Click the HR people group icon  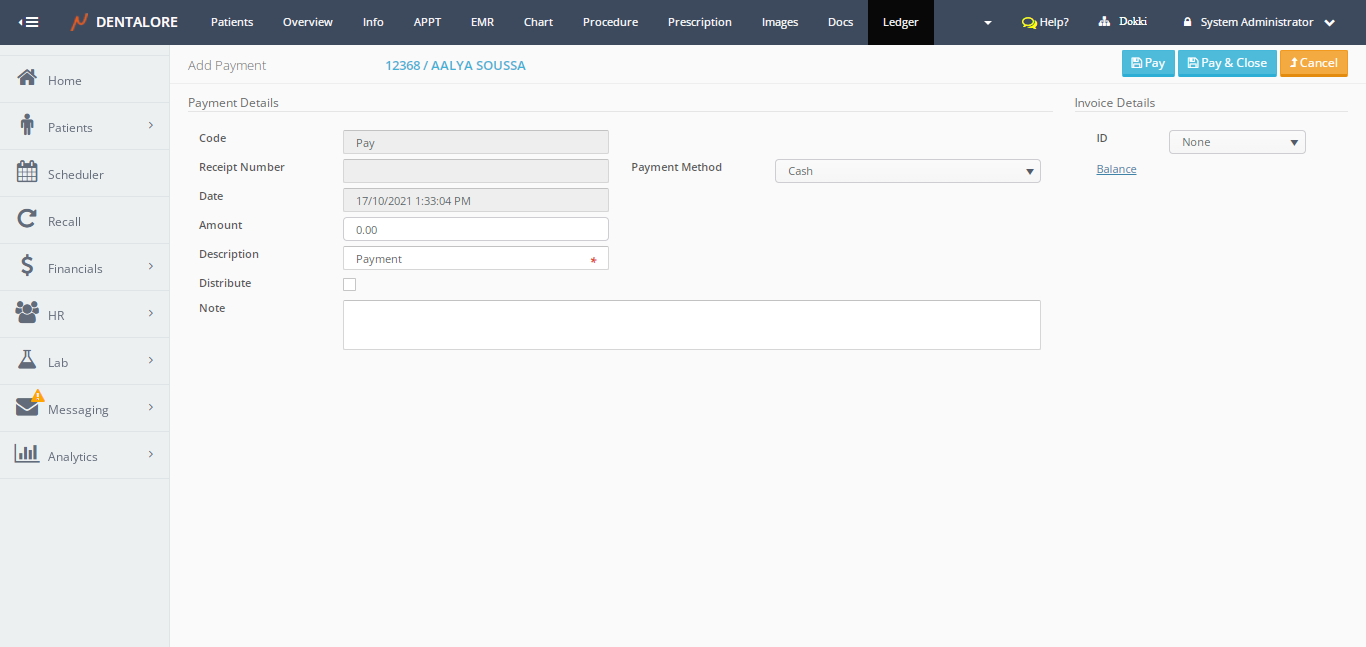[x=27, y=314]
